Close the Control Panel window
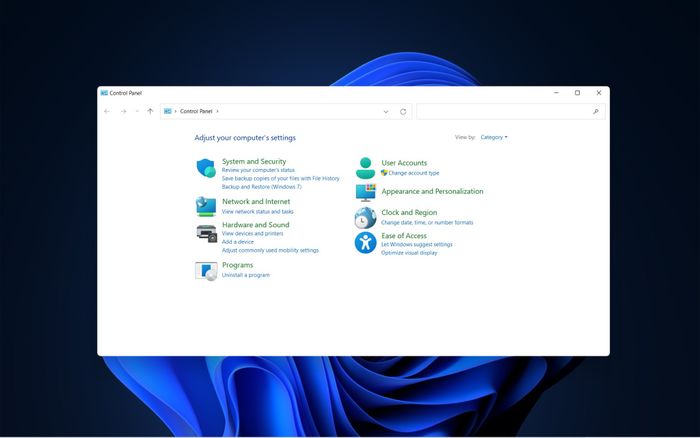Image resolution: width=700 pixels, height=438 pixels. coord(599,93)
